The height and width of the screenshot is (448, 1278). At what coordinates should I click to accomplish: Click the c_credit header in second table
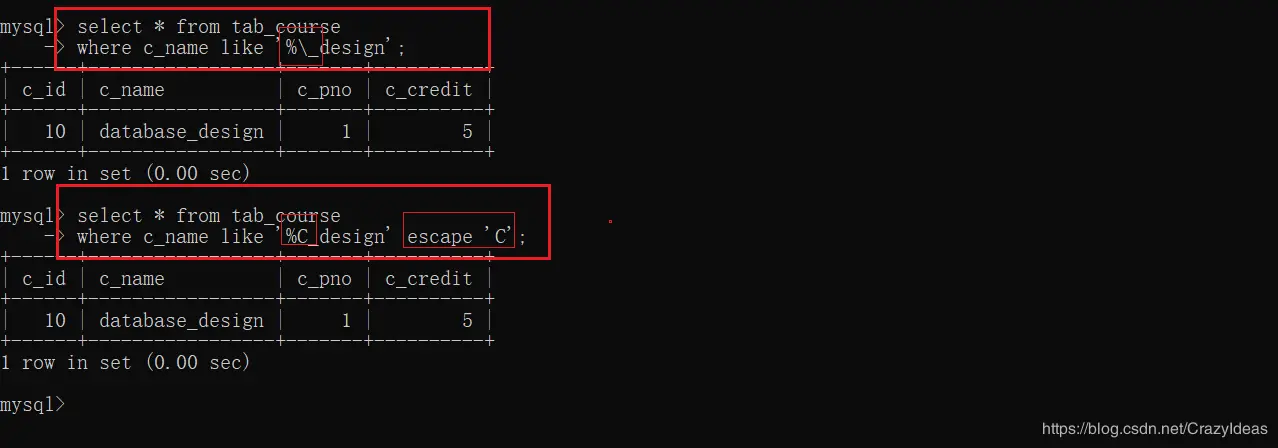tap(429, 279)
